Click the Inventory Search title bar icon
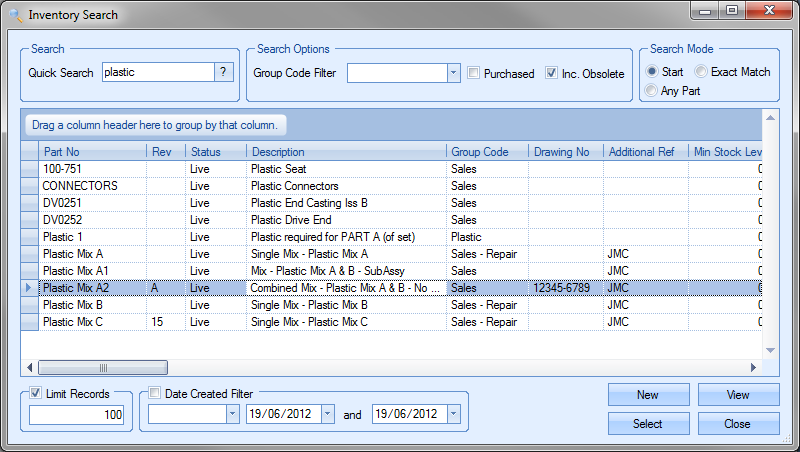Image resolution: width=800 pixels, height=452 pixels. coord(15,15)
